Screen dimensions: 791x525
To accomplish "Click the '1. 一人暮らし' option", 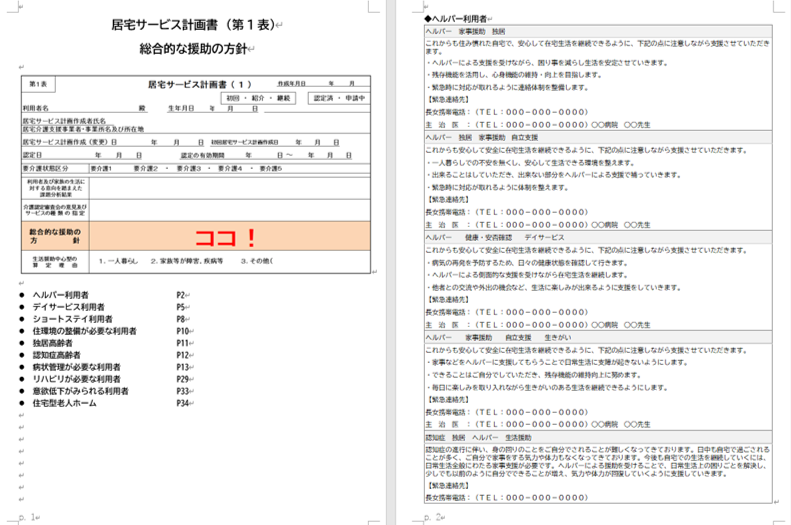I will click(x=118, y=261).
